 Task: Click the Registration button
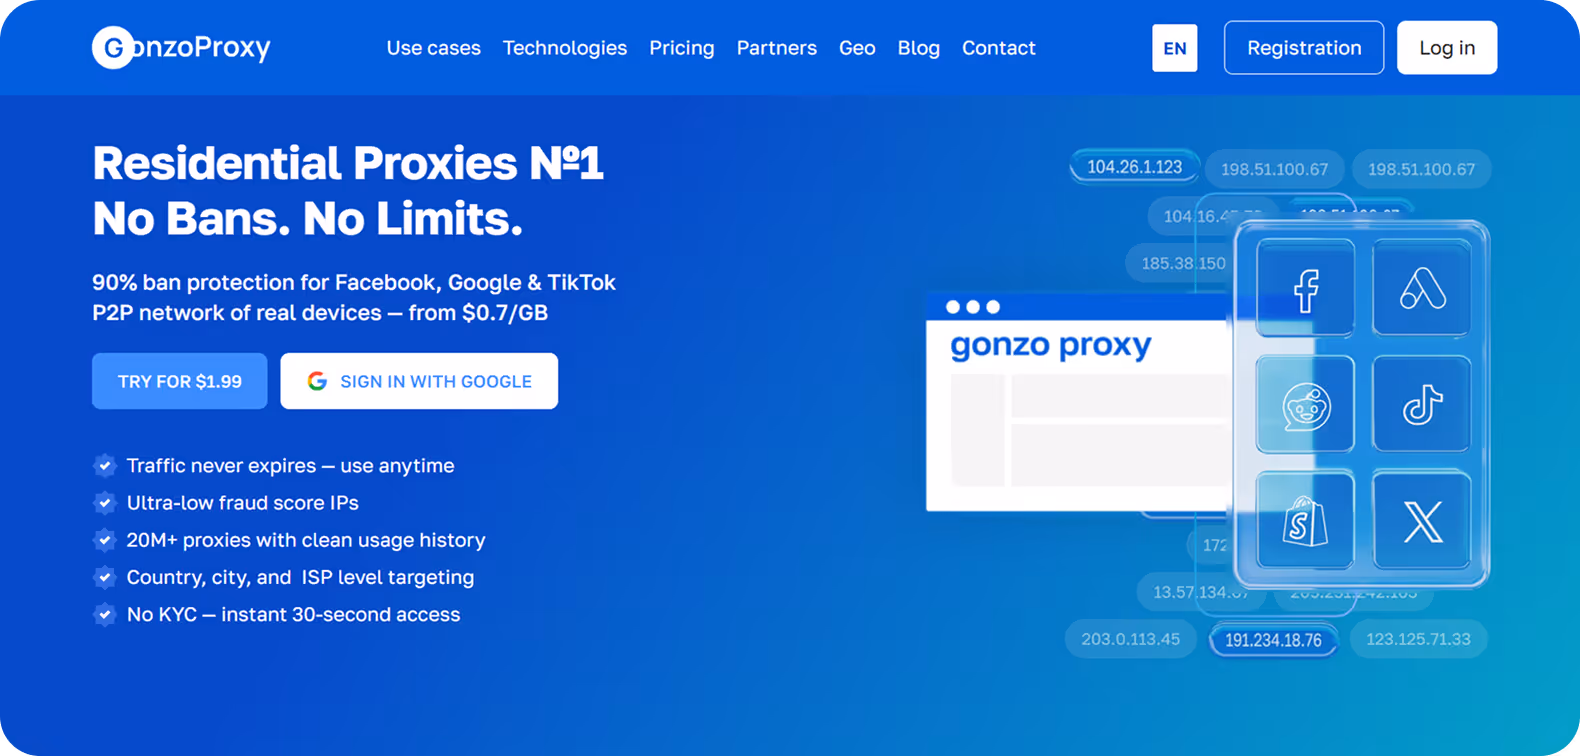pyautogui.click(x=1304, y=47)
